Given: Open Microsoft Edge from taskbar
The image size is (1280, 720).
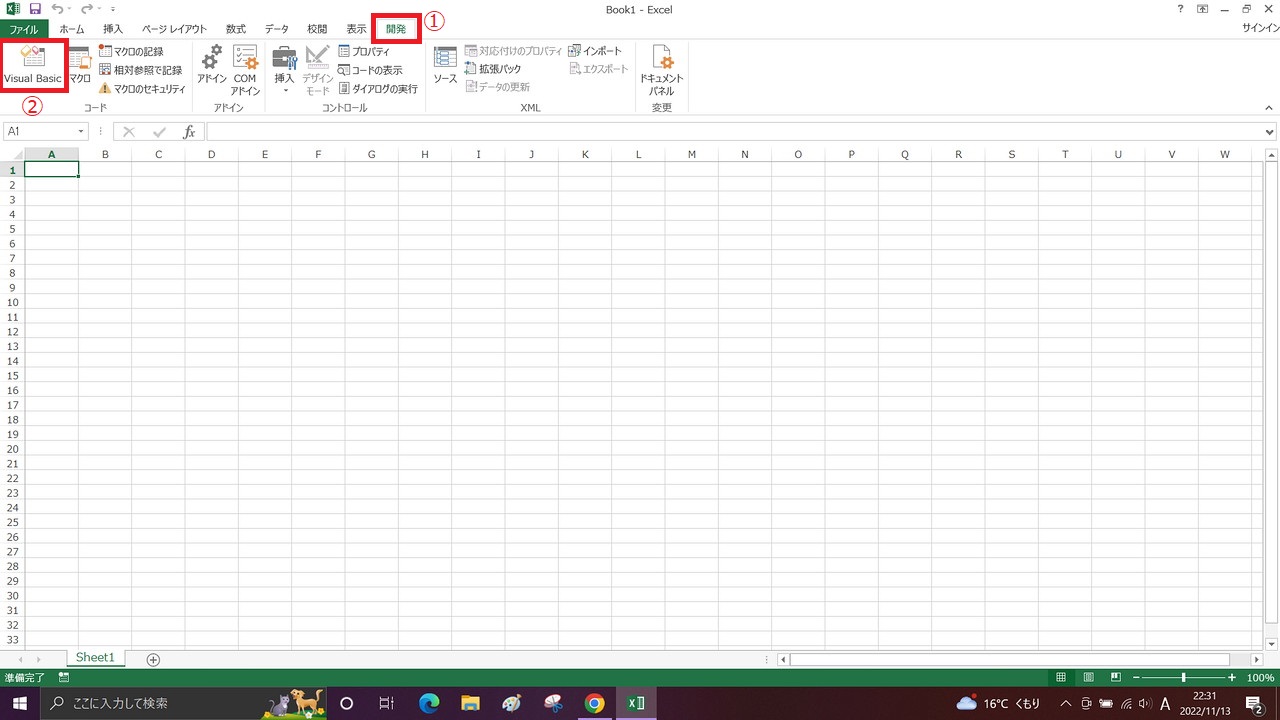Looking at the screenshot, I should click(x=429, y=703).
